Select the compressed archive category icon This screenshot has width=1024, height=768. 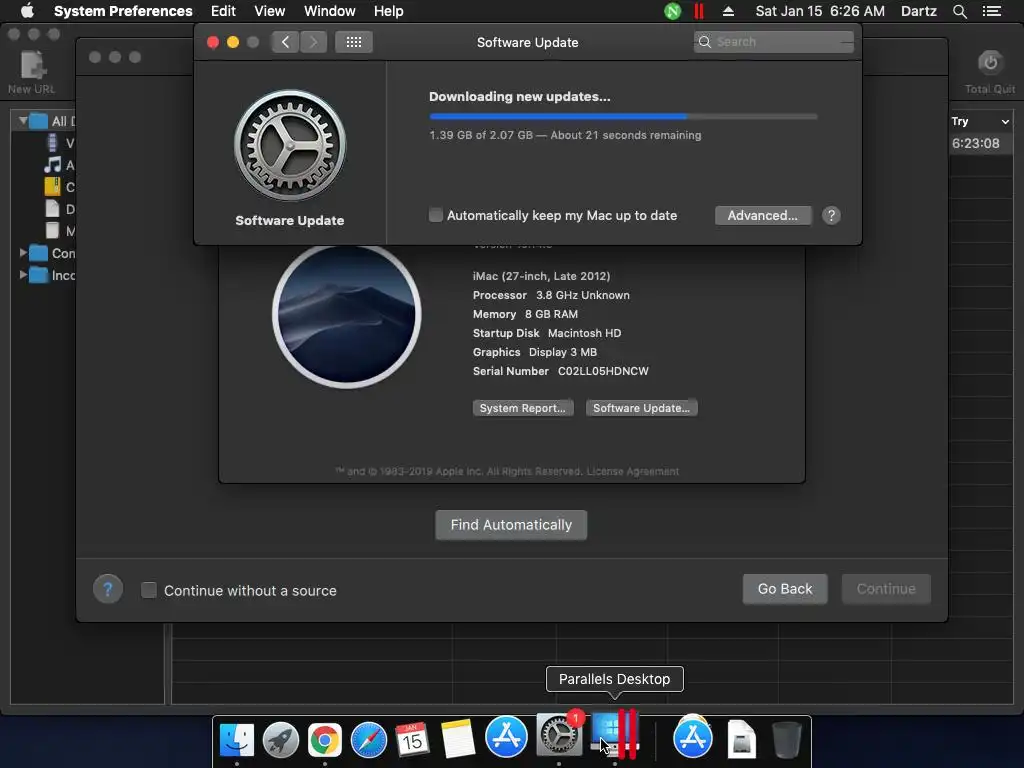point(52,187)
